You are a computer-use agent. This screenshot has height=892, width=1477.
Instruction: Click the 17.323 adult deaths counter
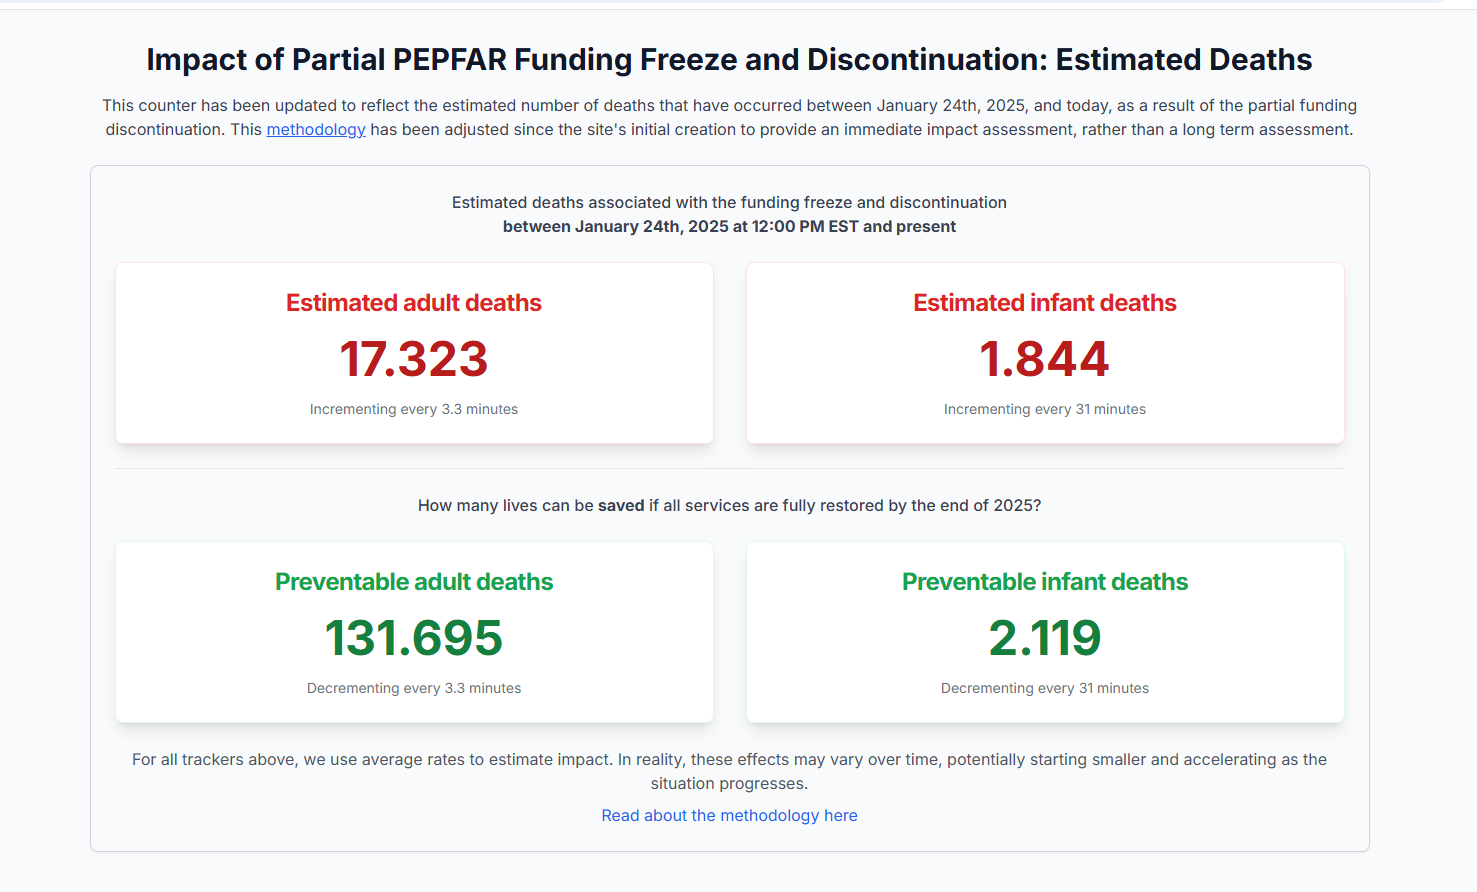pyautogui.click(x=413, y=359)
